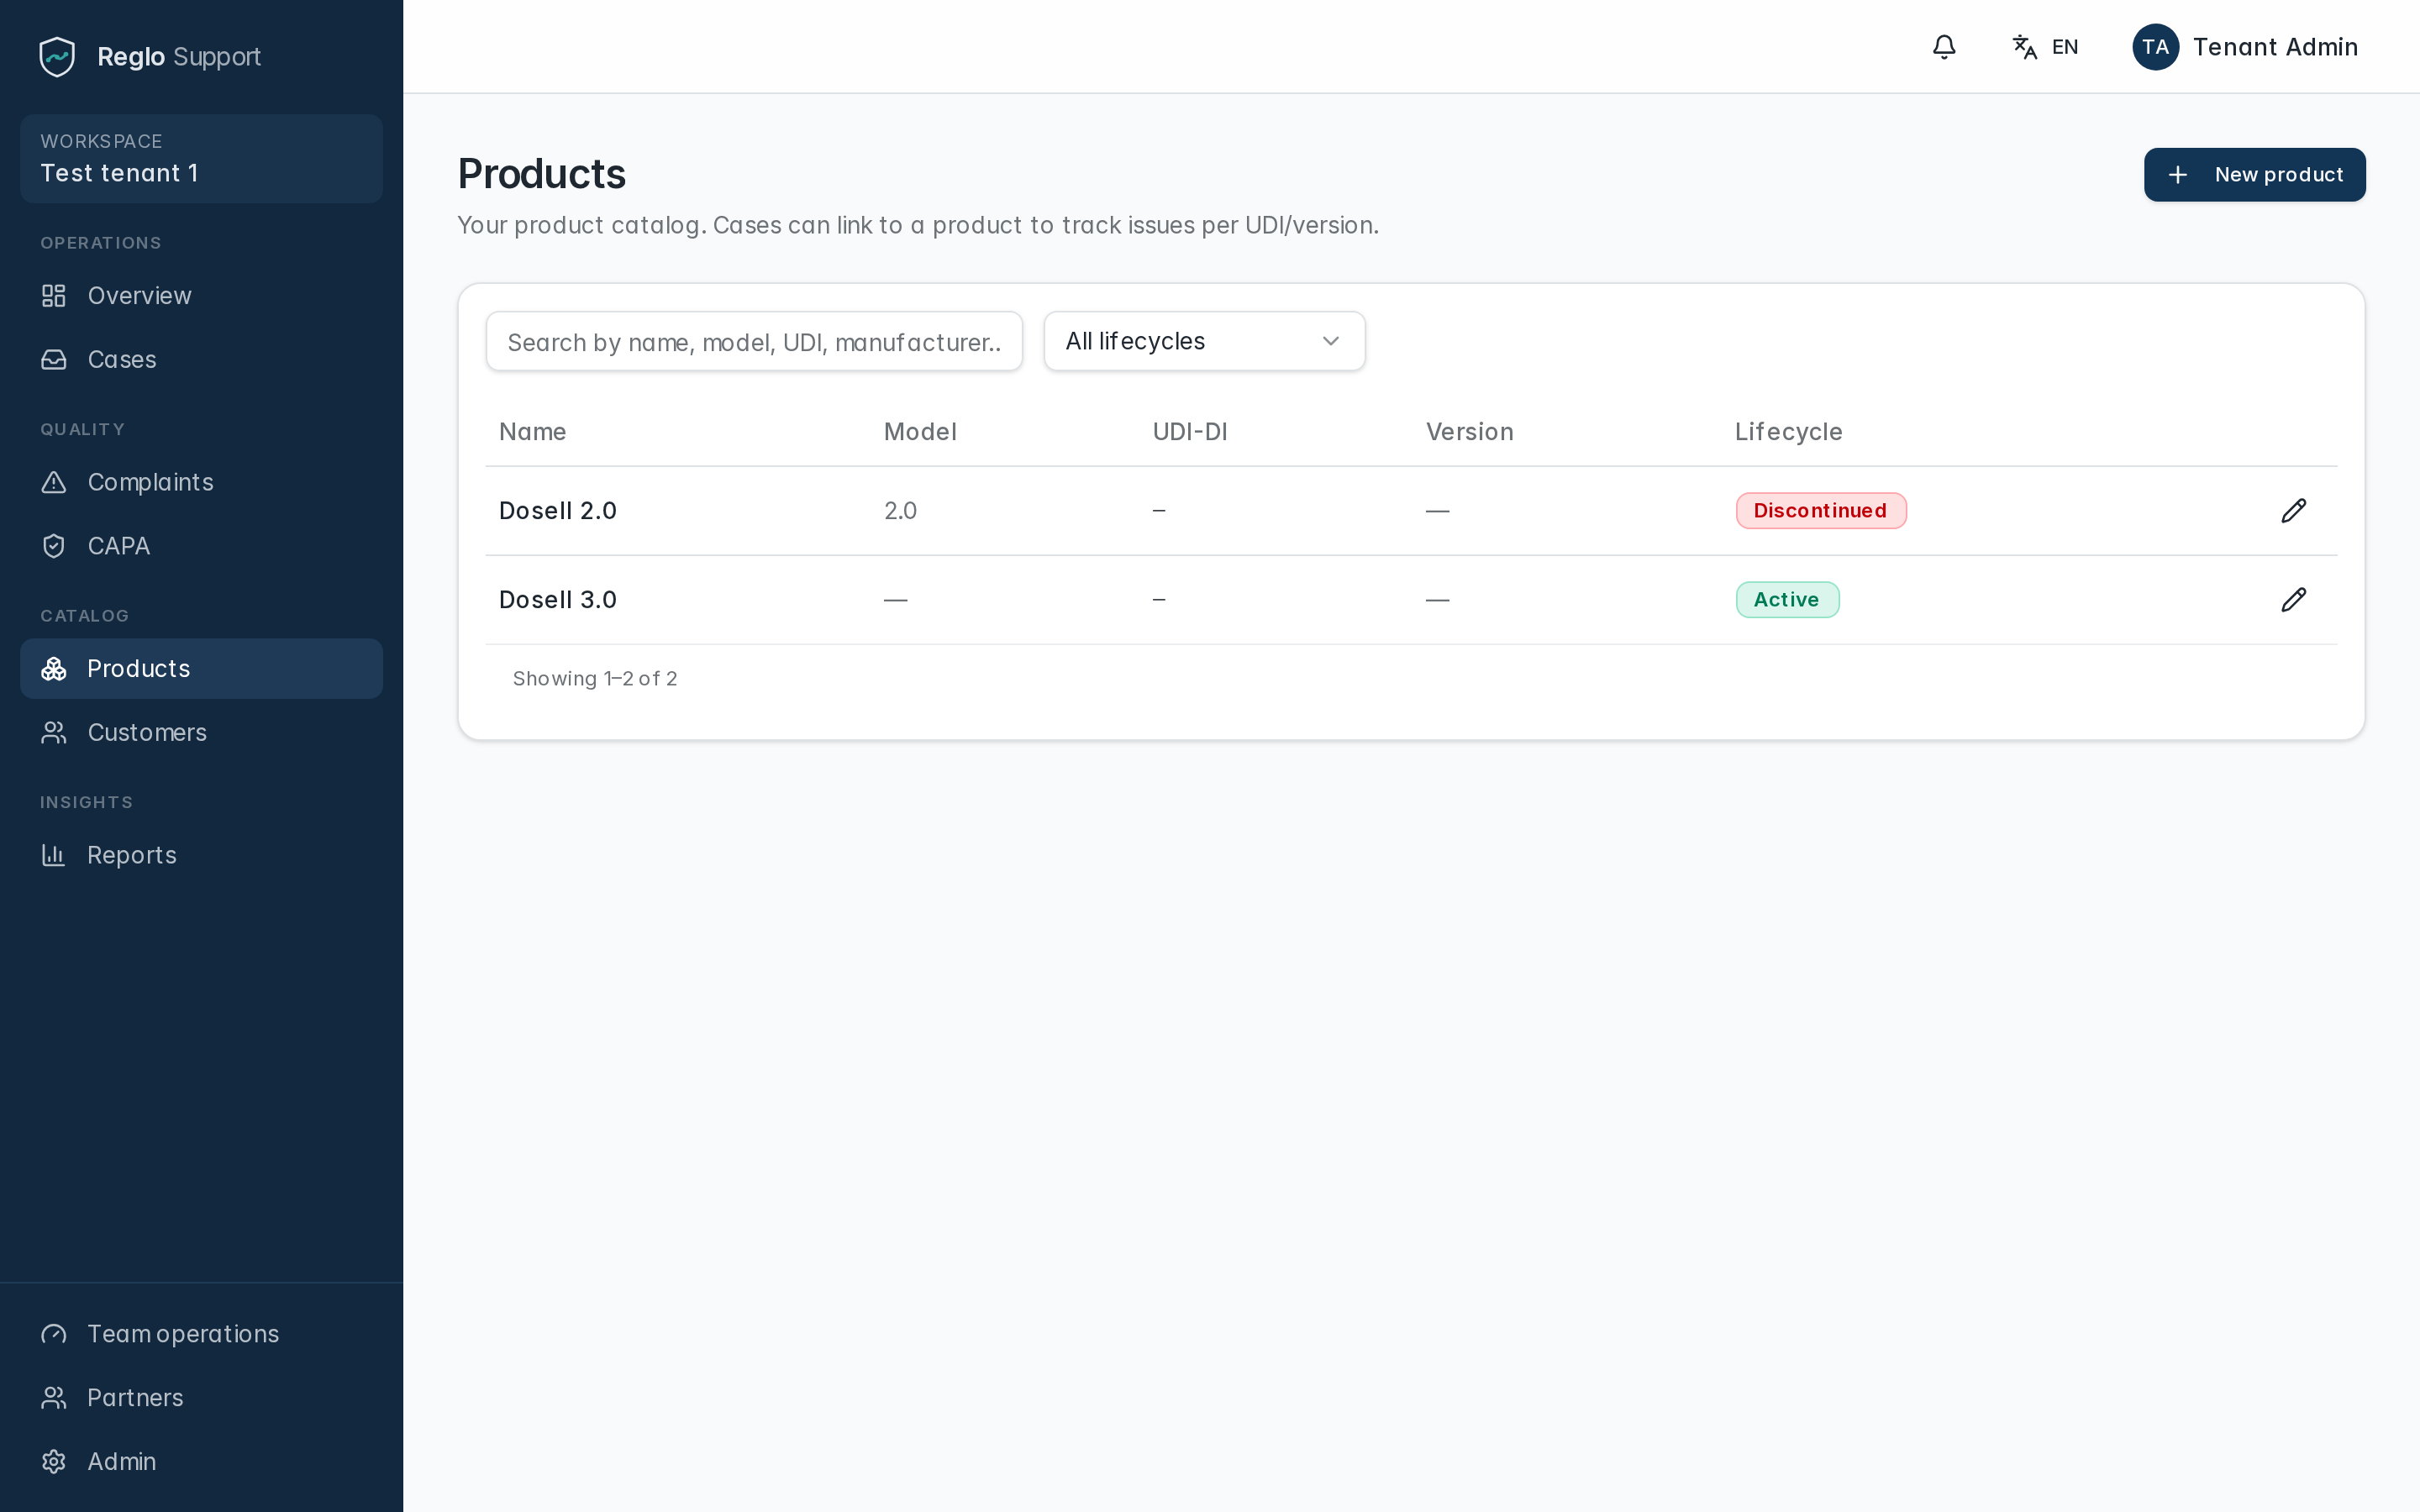Click the New product button
The height and width of the screenshot is (1512, 2420).
[2254, 175]
